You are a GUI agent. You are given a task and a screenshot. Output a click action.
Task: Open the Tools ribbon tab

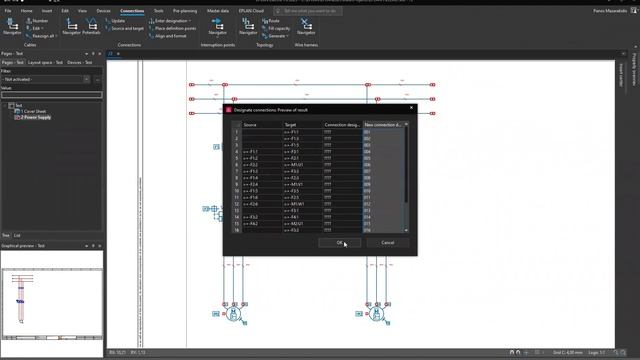tap(158, 11)
